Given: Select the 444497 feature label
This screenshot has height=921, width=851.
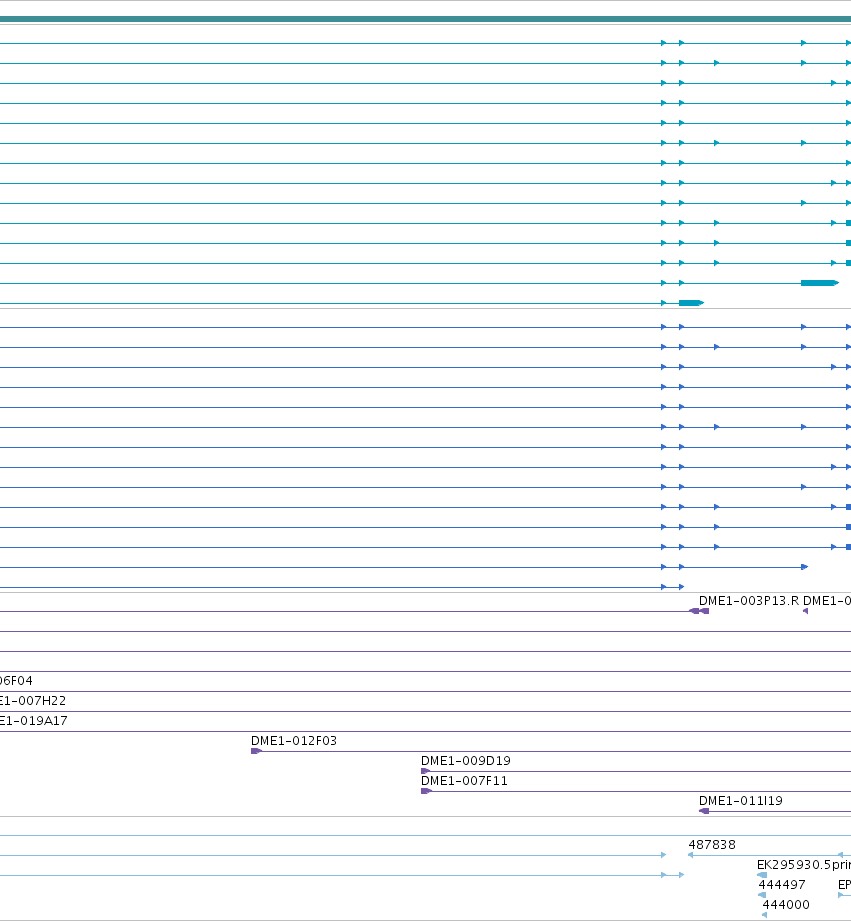Looking at the screenshot, I should coord(782,885).
